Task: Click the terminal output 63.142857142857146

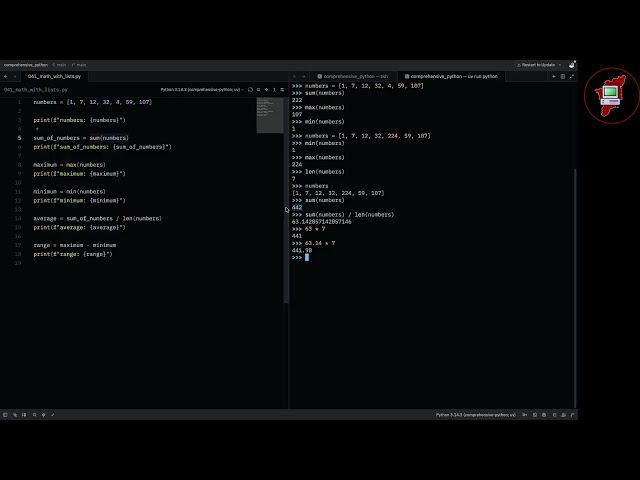Action: pyautogui.click(x=322, y=222)
